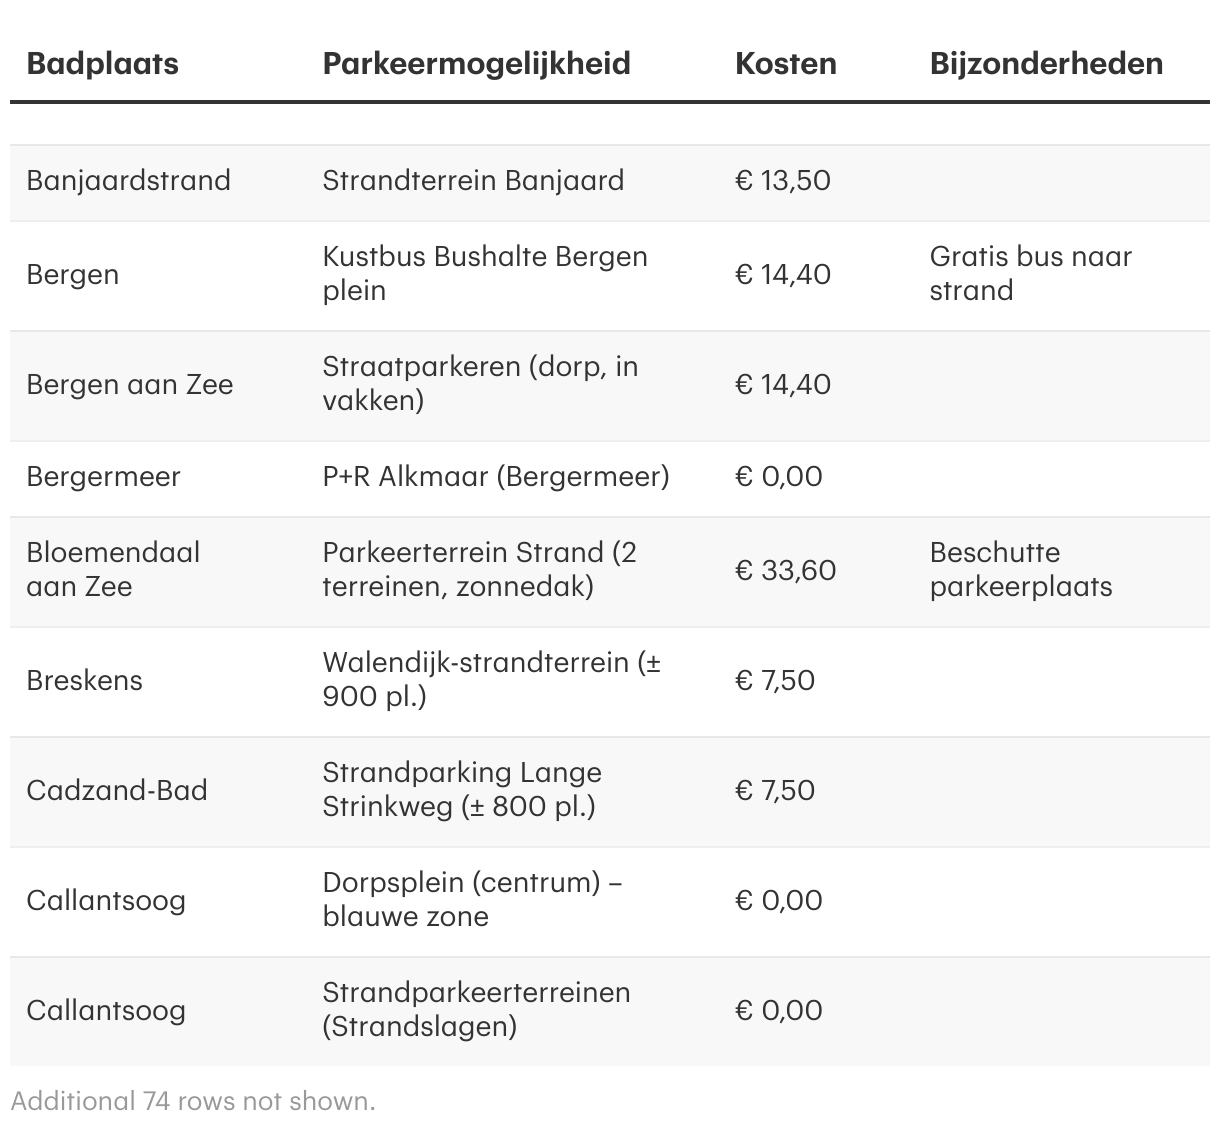Select the Banjaardstrand cell
Viewport: 1220px width, 1128px height.
128,181
